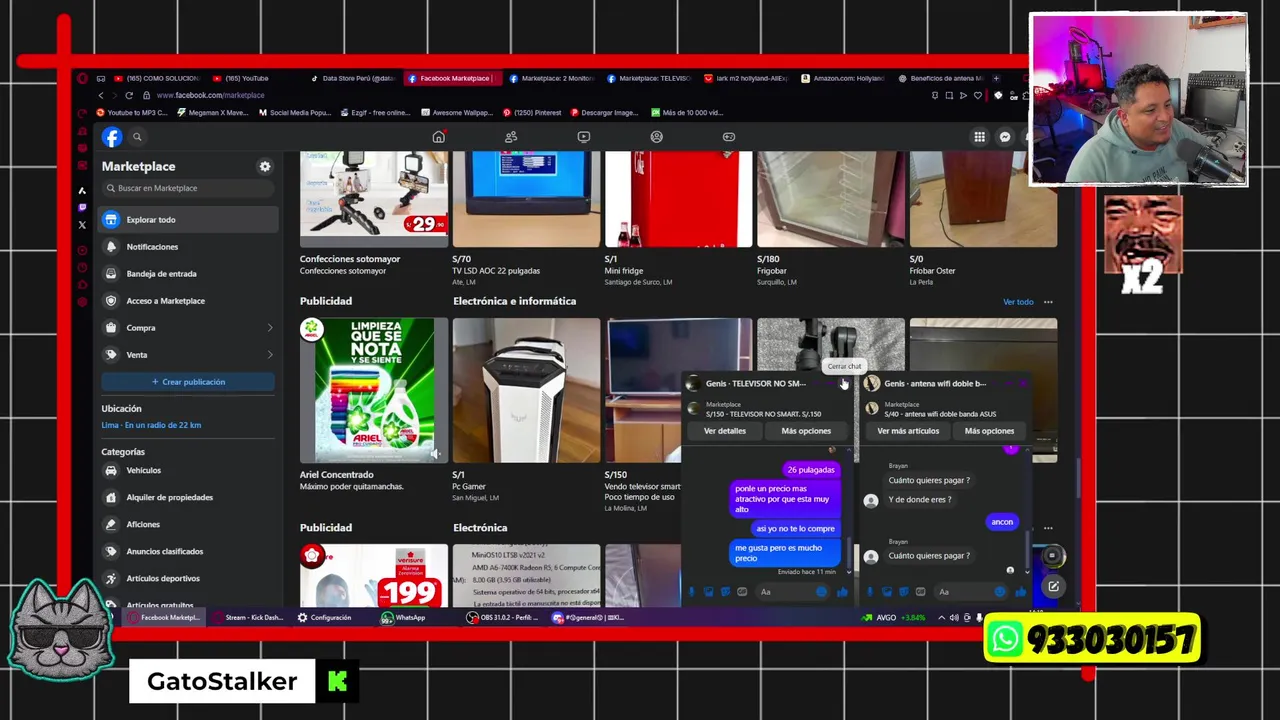Click Ver más artículos button
The width and height of the screenshot is (1280, 720).
tap(908, 431)
